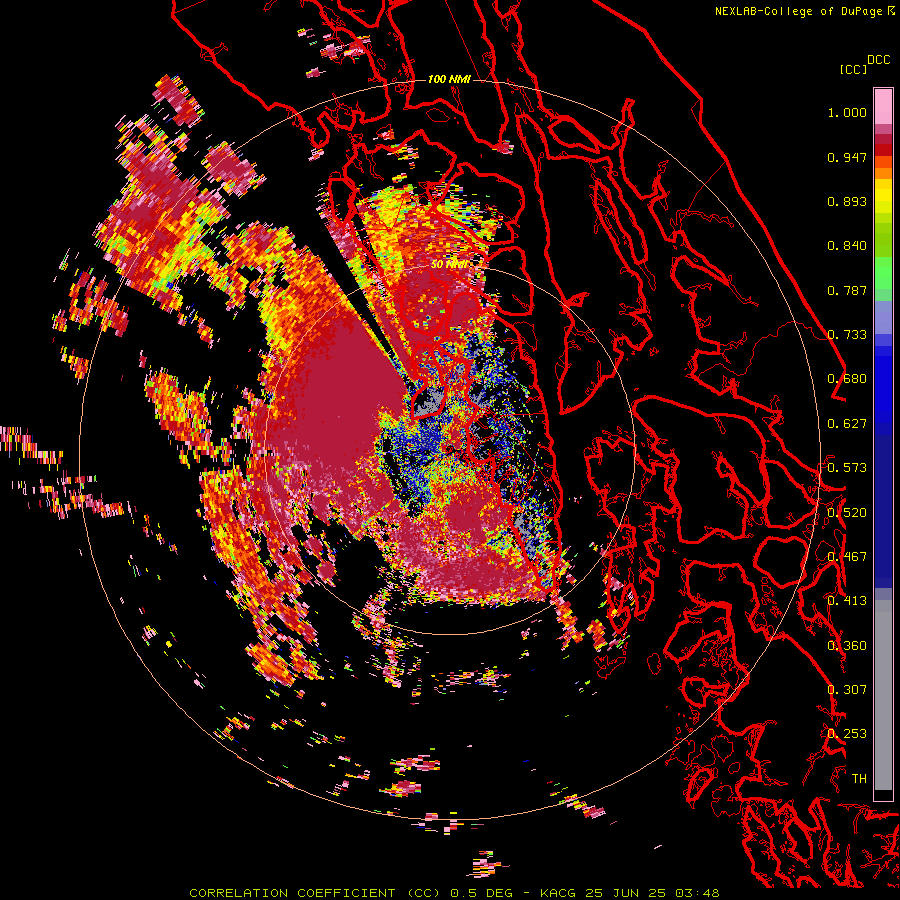Image resolution: width=900 pixels, height=900 pixels.
Task: Click the 03:48 timestamp
Action: click(697, 893)
